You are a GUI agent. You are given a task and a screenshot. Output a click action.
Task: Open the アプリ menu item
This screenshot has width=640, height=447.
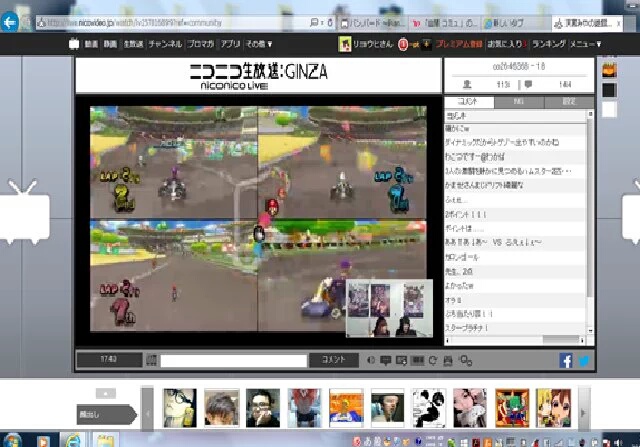pyautogui.click(x=230, y=44)
